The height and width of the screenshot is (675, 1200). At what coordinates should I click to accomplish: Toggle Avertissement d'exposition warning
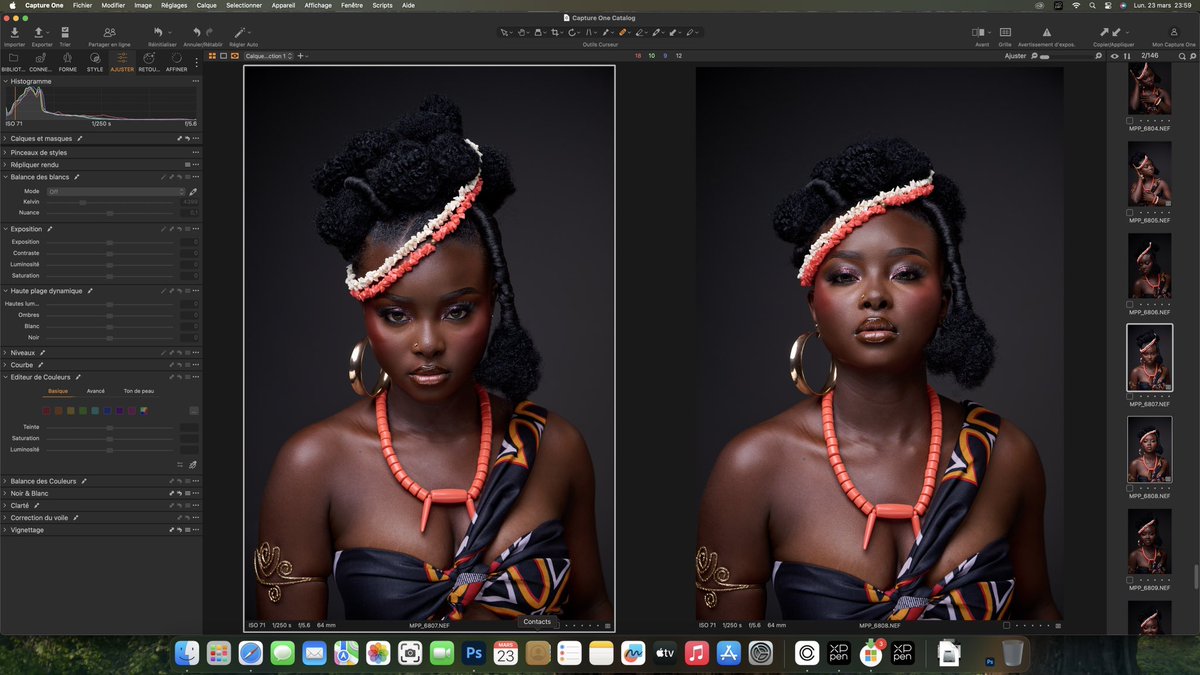(1046, 33)
